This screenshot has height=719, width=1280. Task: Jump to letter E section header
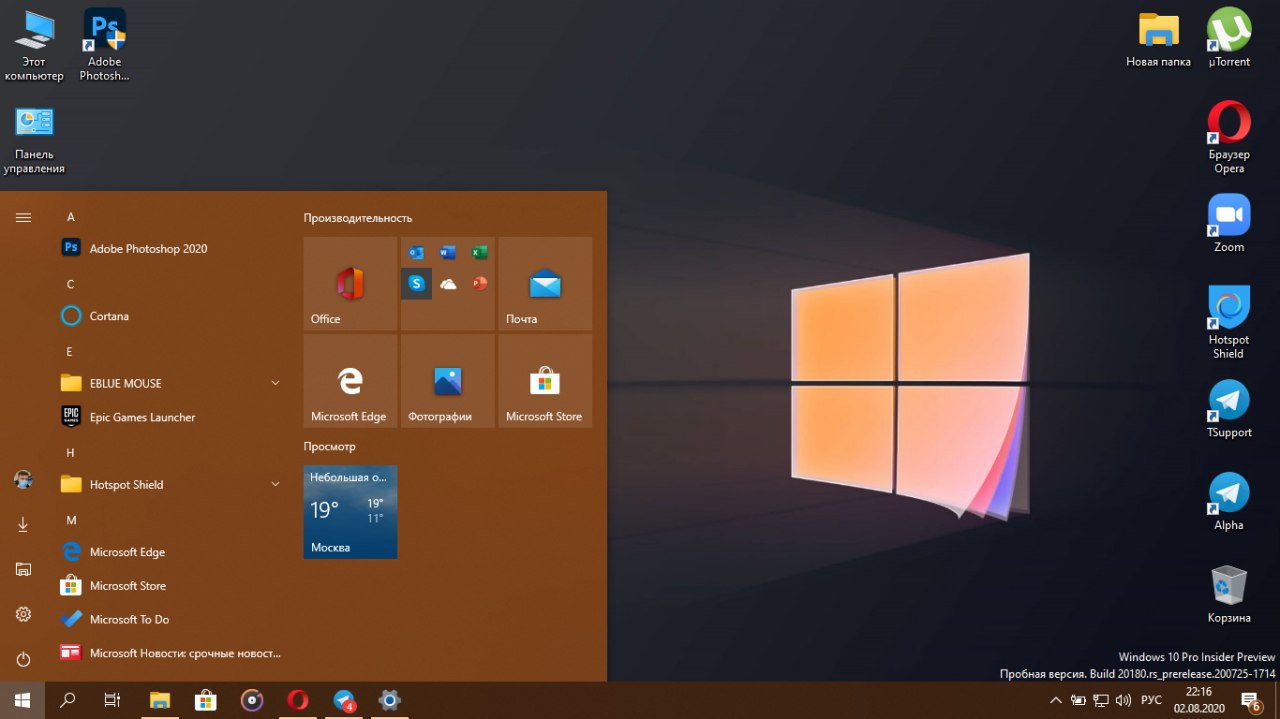pos(70,351)
